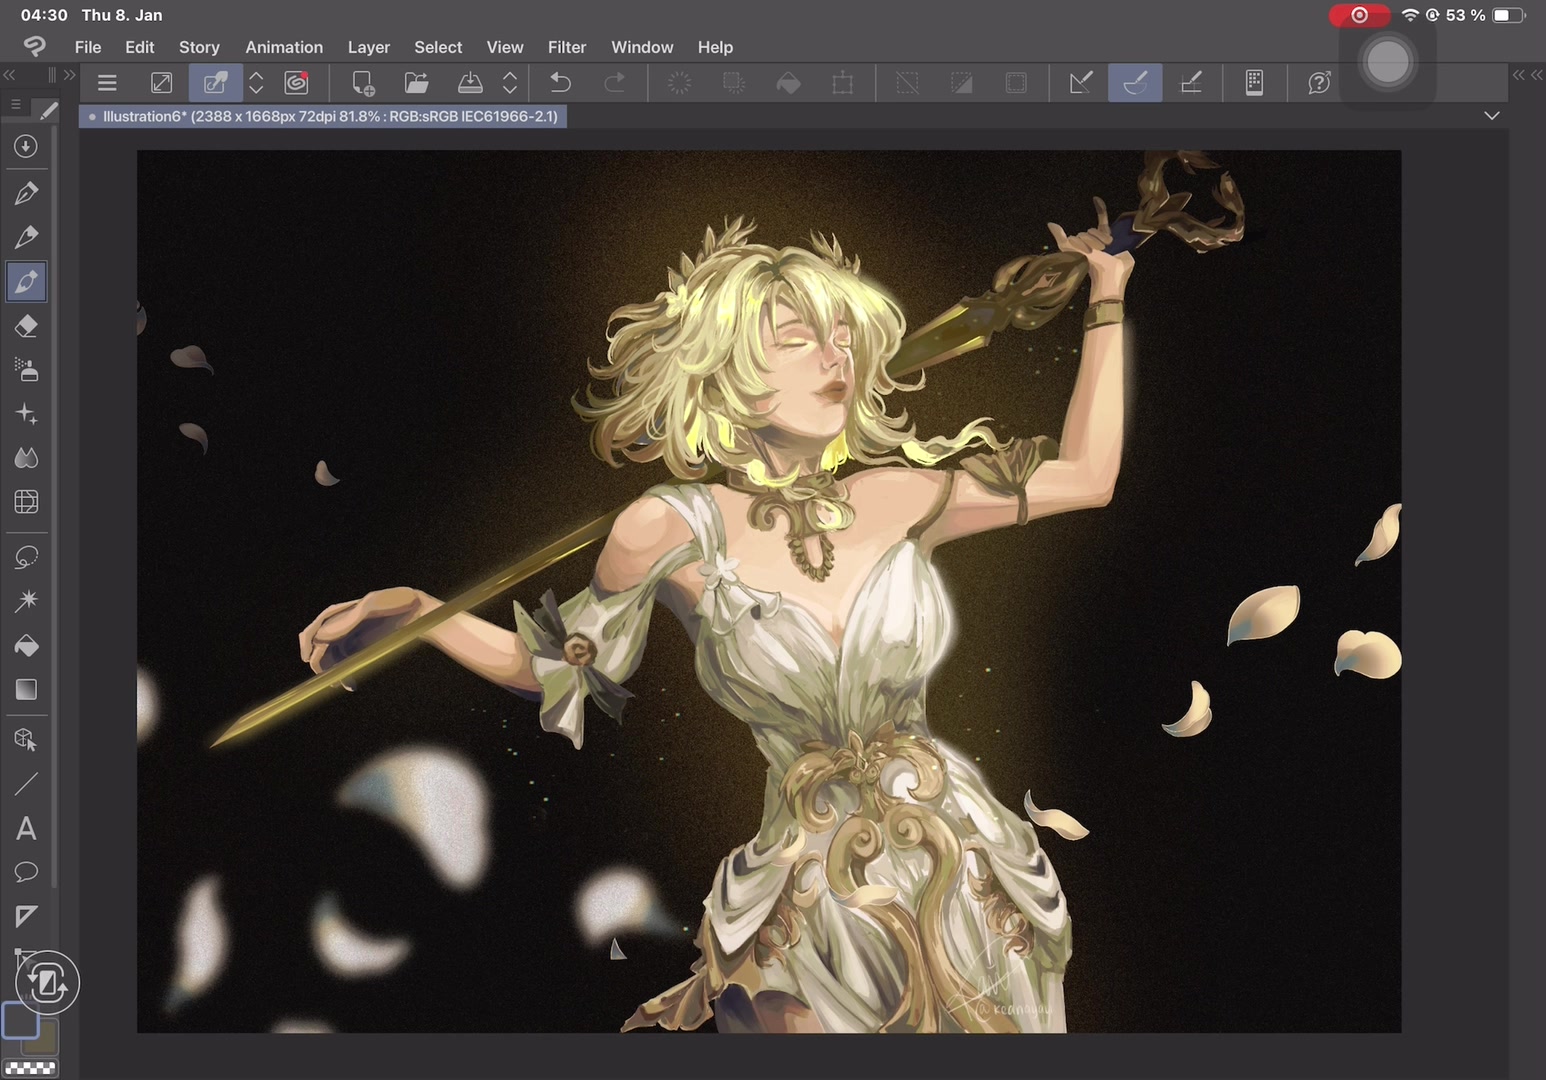Screen dimensions: 1546x1080
Task: Click the Invert Selected Area icon
Action: click(961, 83)
